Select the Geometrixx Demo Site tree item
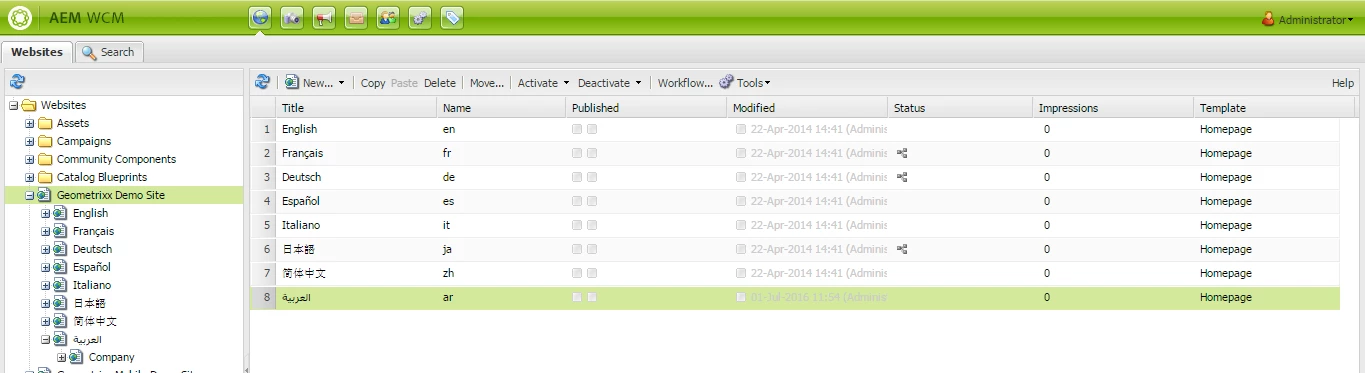This screenshot has height=373, width=1365. pos(110,195)
